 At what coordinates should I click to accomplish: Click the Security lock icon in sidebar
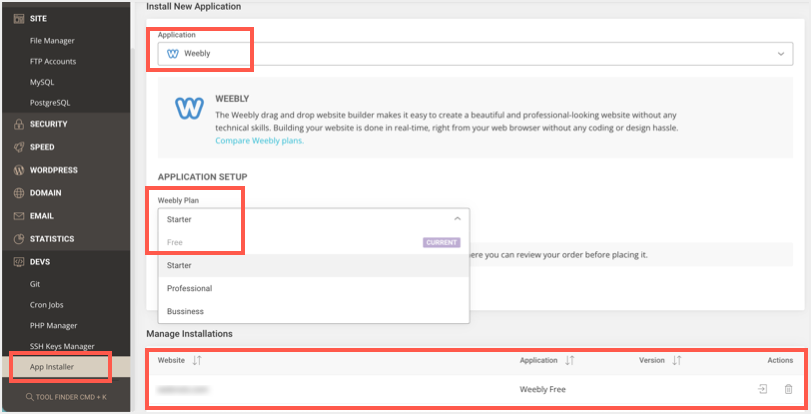pos(15,124)
